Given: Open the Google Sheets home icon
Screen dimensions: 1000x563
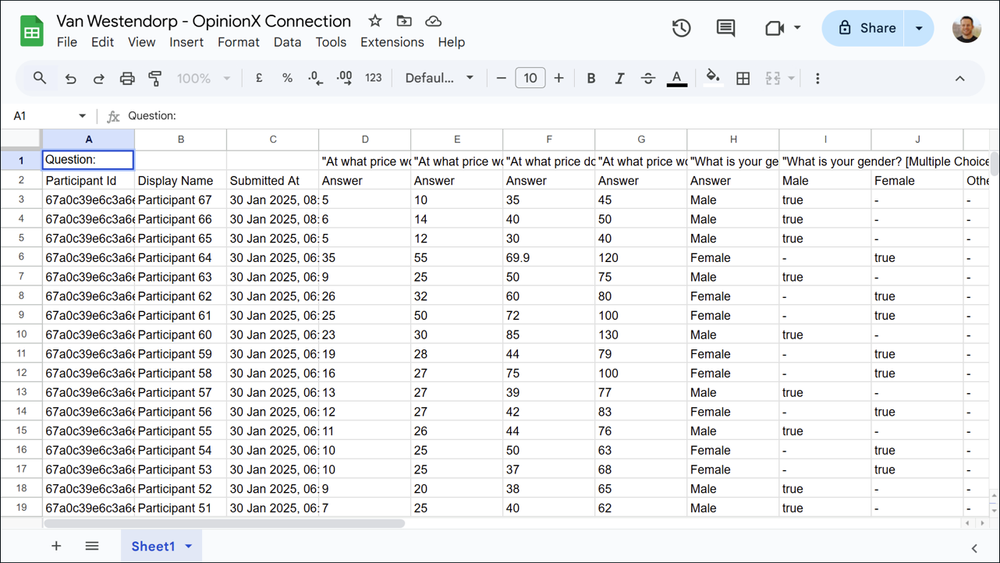Looking at the screenshot, I should click(x=31, y=31).
